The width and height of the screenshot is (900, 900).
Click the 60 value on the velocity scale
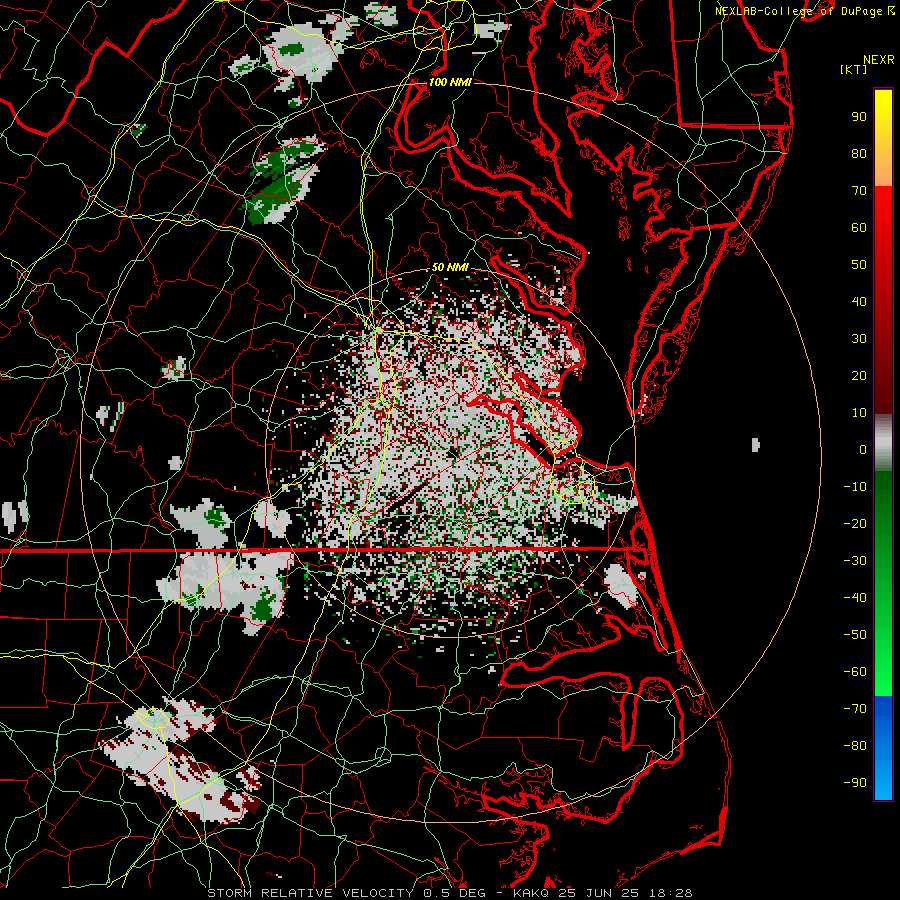pyautogui.click(x=859, y=228)
